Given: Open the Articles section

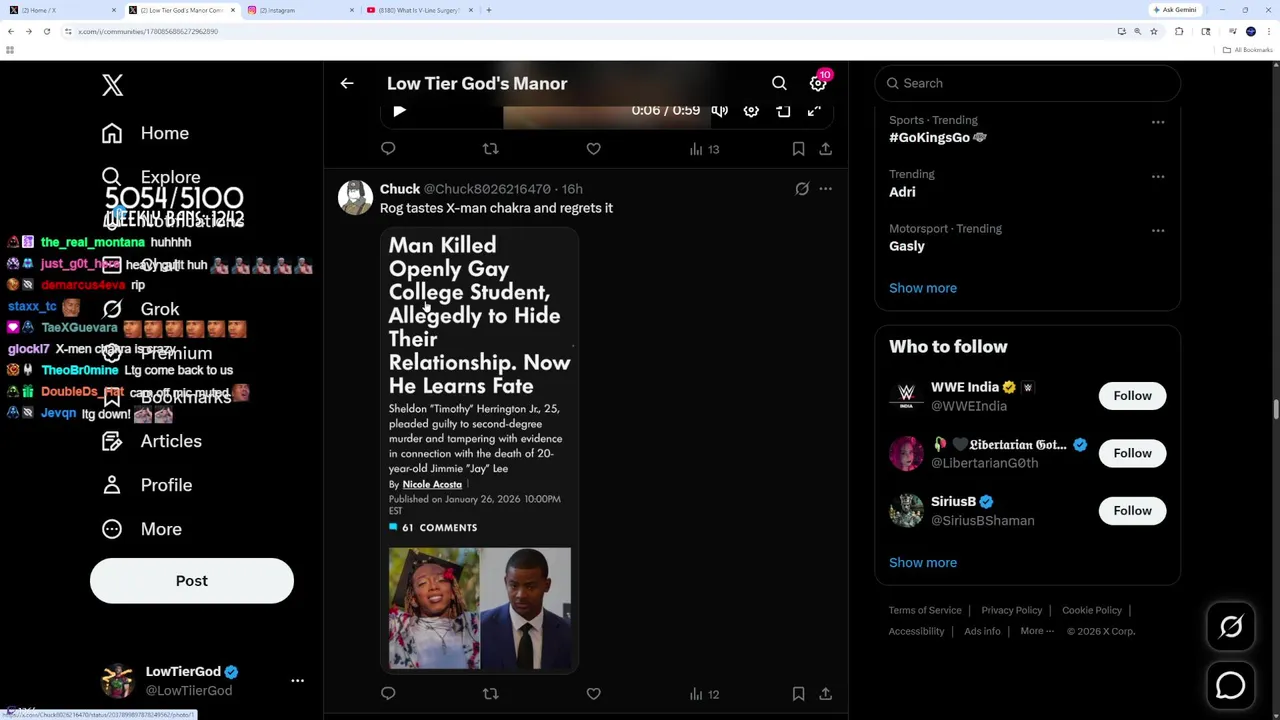Looking at the screenshot, I should 151,441.
